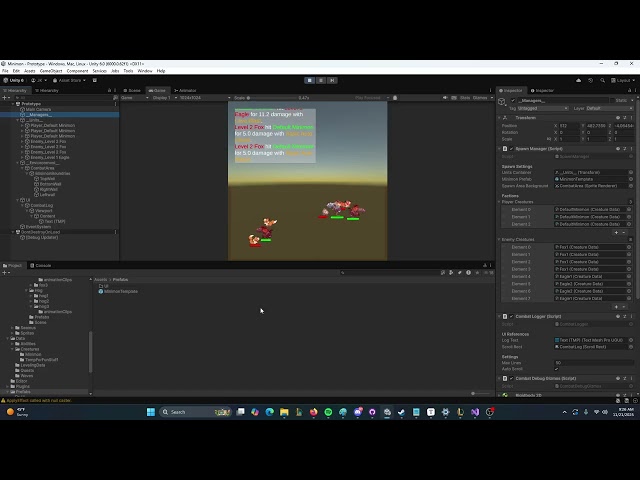Select the MinimonTemplate prefab asset
Viewport: 640px width, 480px height.
tap(118, 292)
